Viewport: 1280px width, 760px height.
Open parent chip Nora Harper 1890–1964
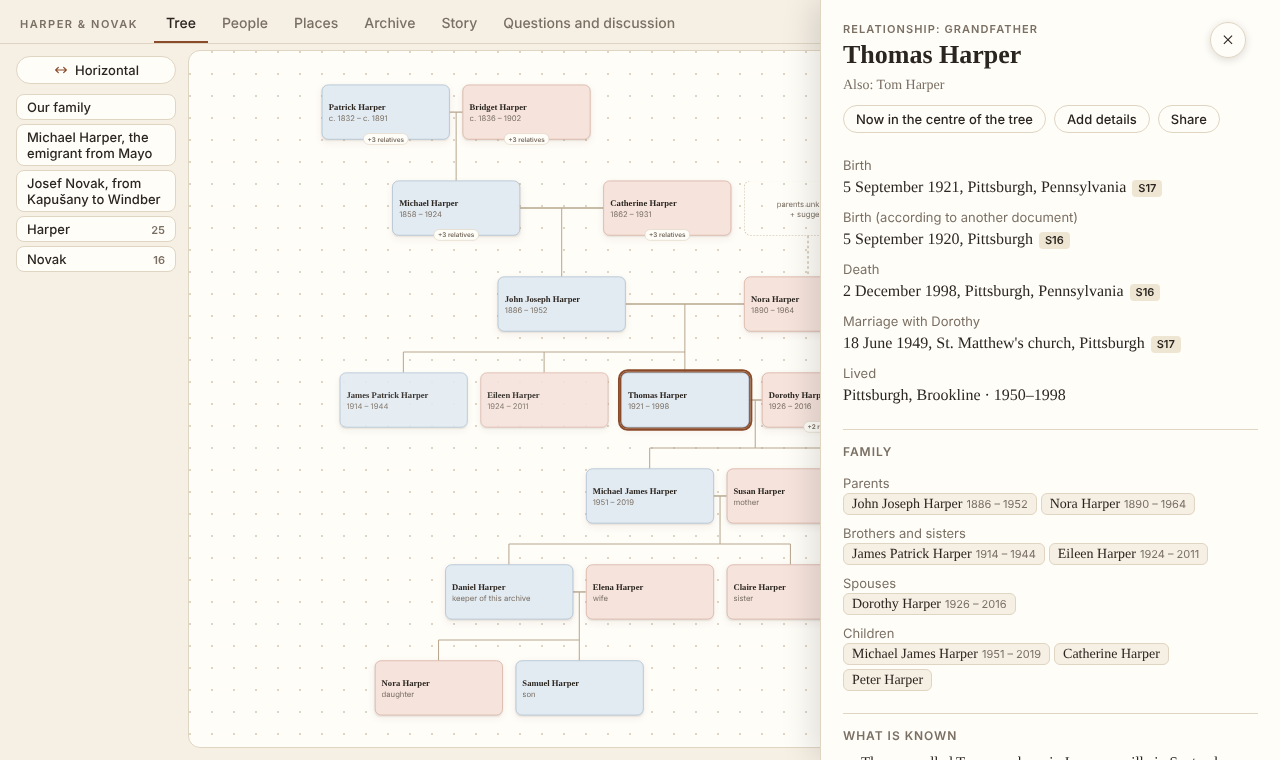pyautogui.click(x=1118, y=504)
